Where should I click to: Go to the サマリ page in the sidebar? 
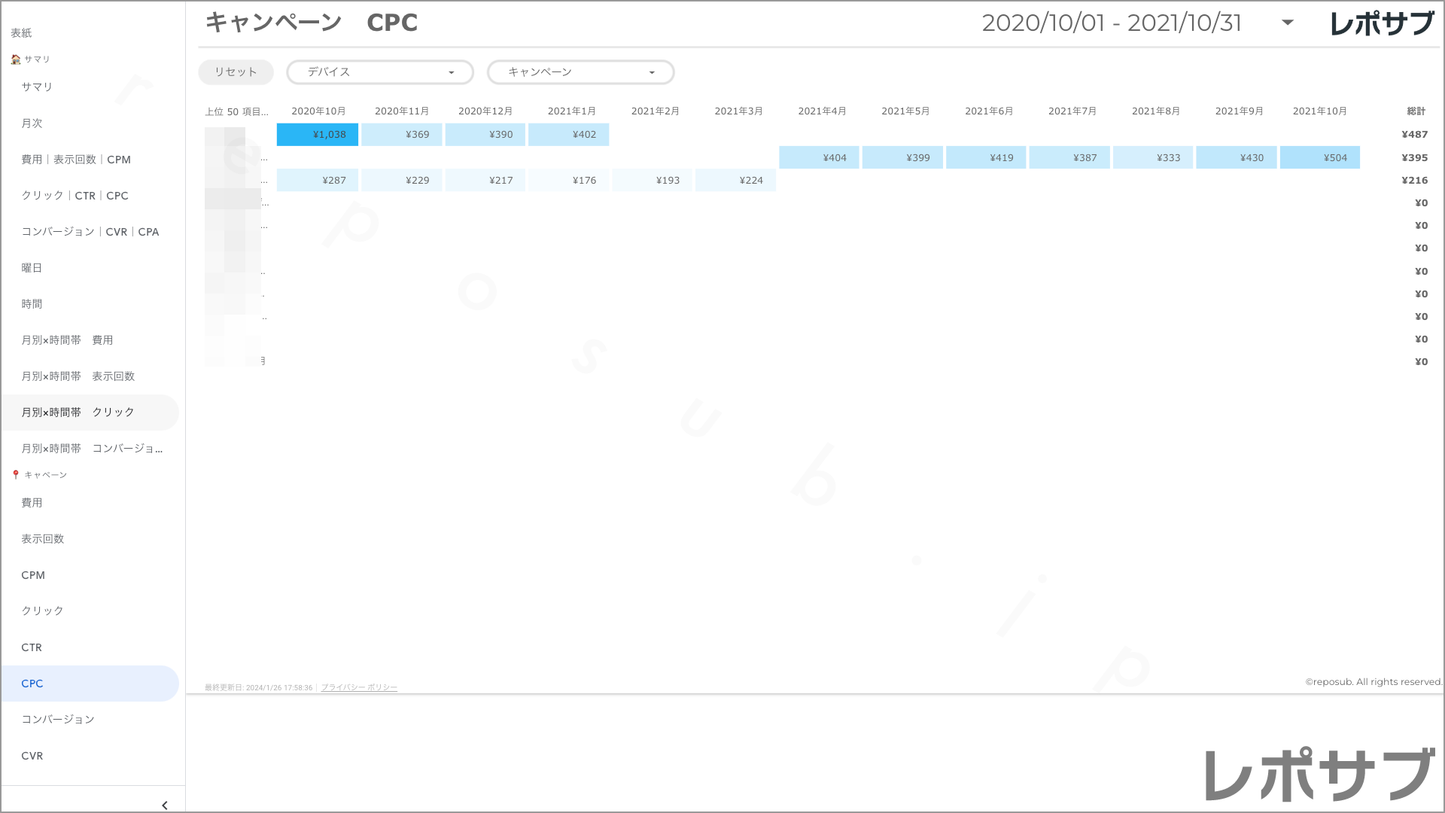[37, 87]
